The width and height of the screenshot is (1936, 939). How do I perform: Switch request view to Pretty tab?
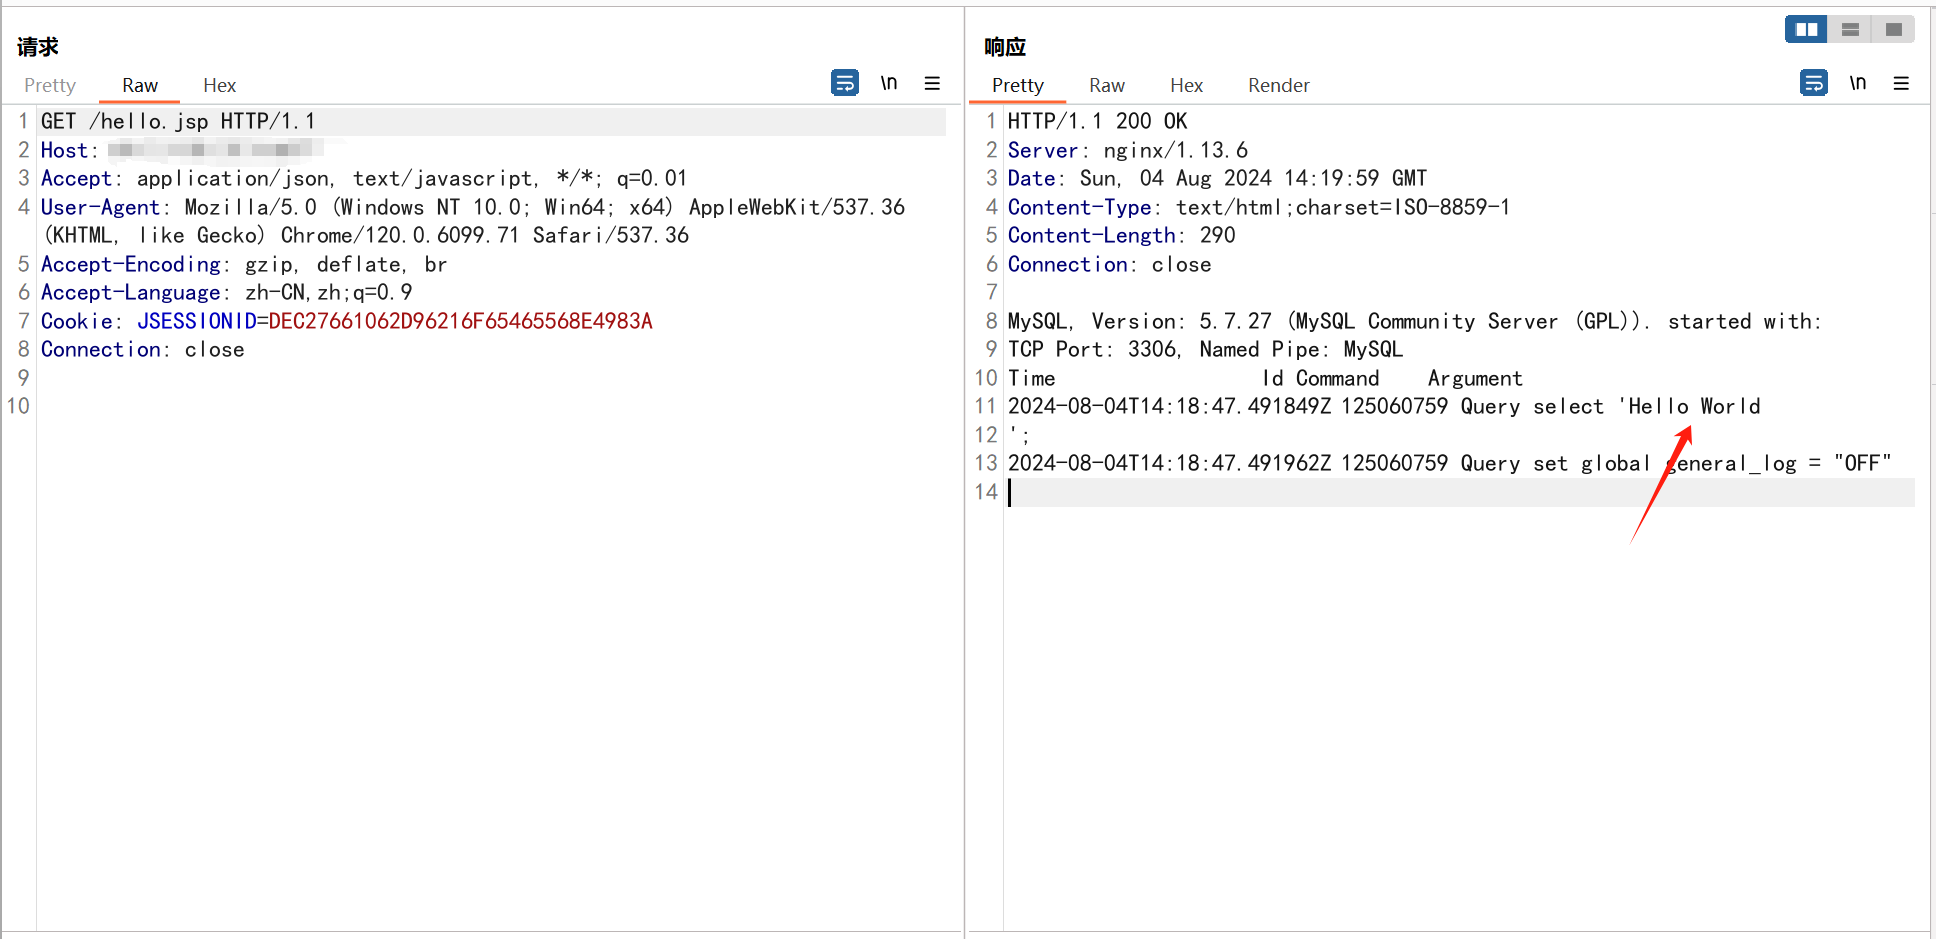[x=50, y=86]
